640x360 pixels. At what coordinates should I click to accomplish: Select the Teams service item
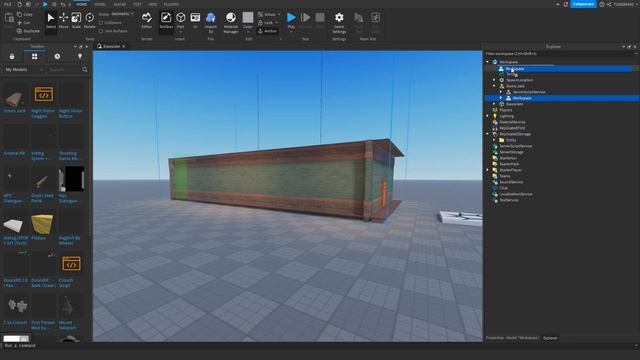pos(505,176)
